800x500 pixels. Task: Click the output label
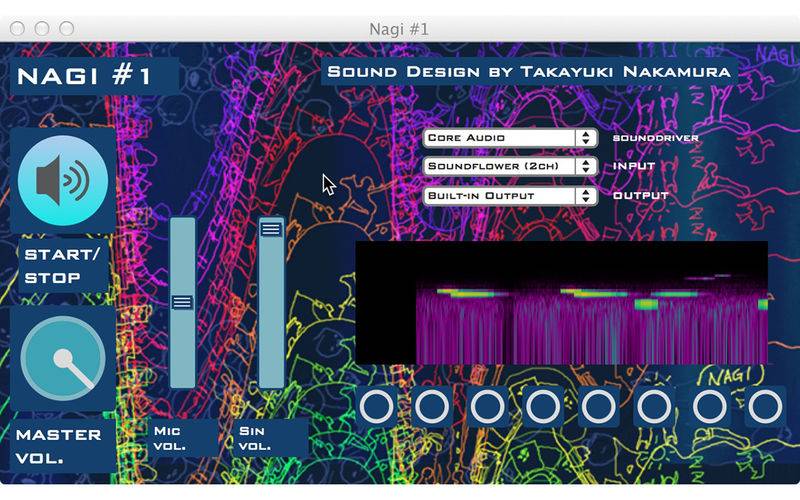click(641, 195)
